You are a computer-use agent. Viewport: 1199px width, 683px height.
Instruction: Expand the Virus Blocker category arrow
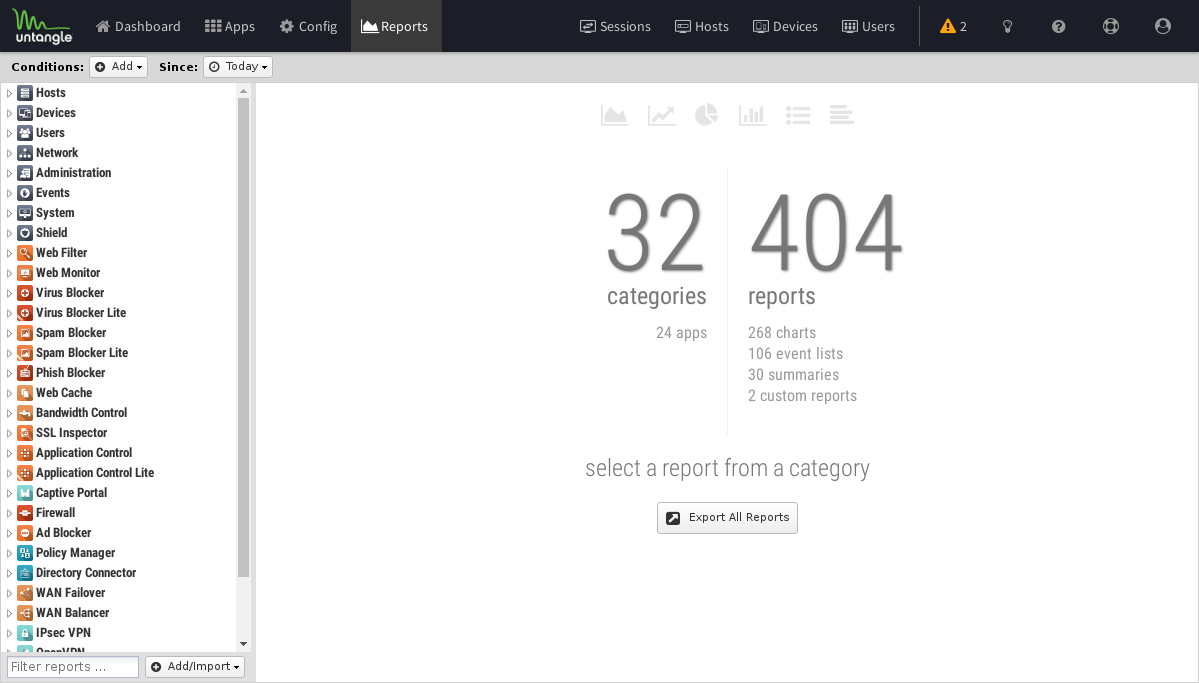9,293
